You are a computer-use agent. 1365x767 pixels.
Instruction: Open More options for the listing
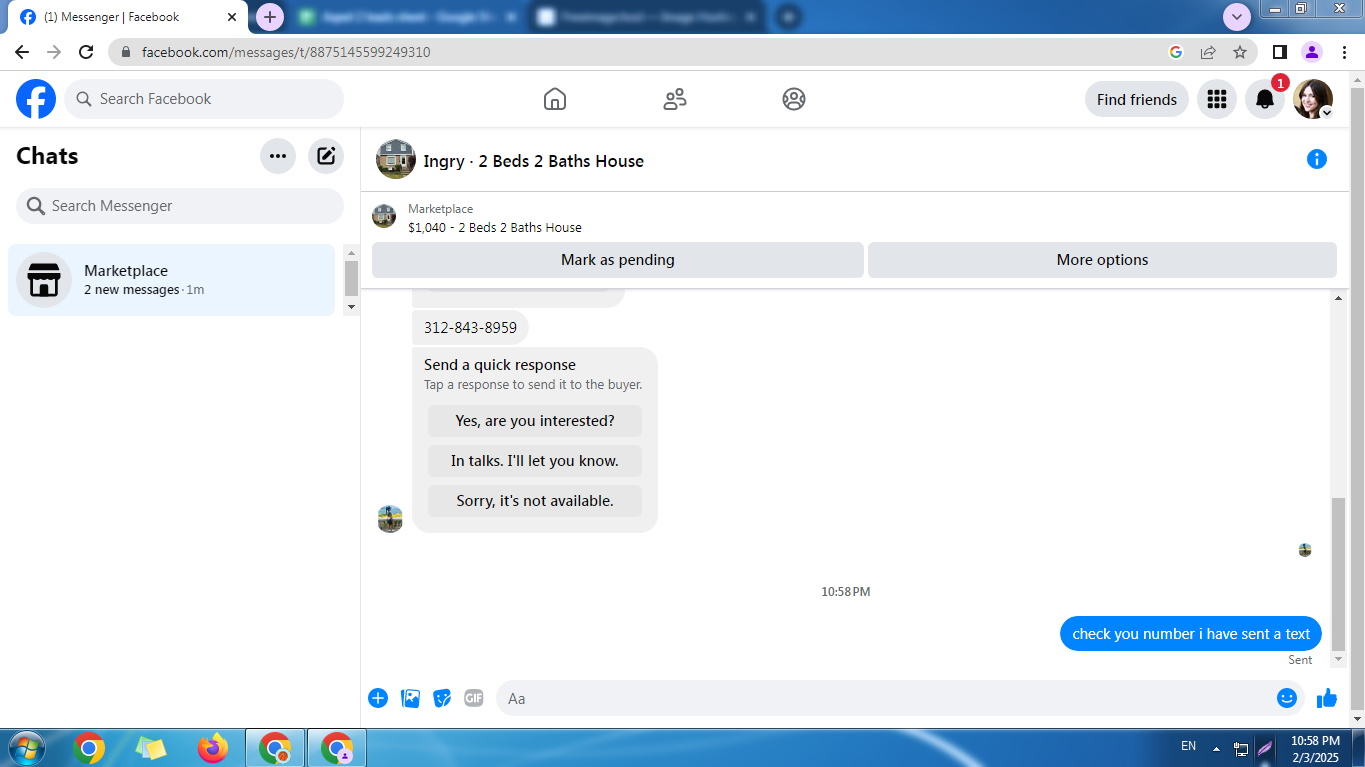pyautogui.click(x=1102, y=260)
